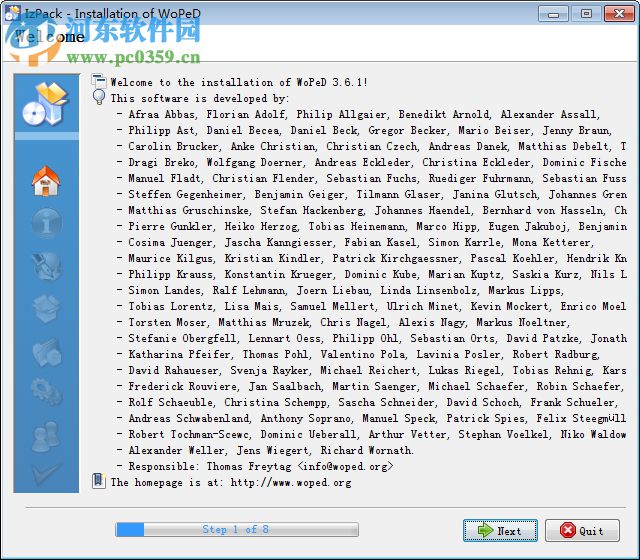
Task: Click the line starting with Stefanie Obergfell
Action: 371,338
